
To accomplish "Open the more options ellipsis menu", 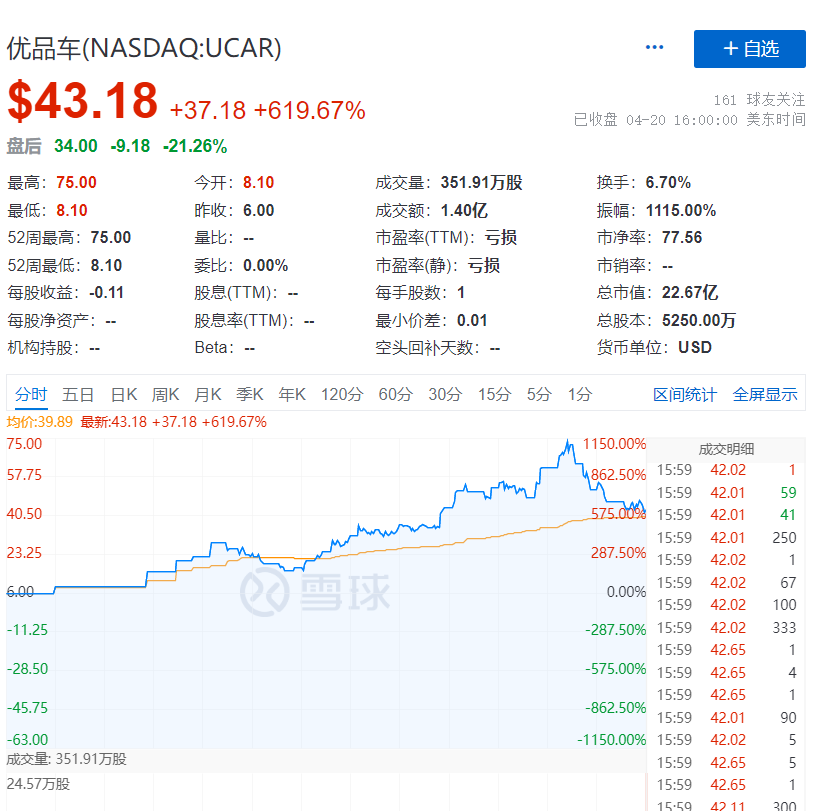I will pos(654,47).
